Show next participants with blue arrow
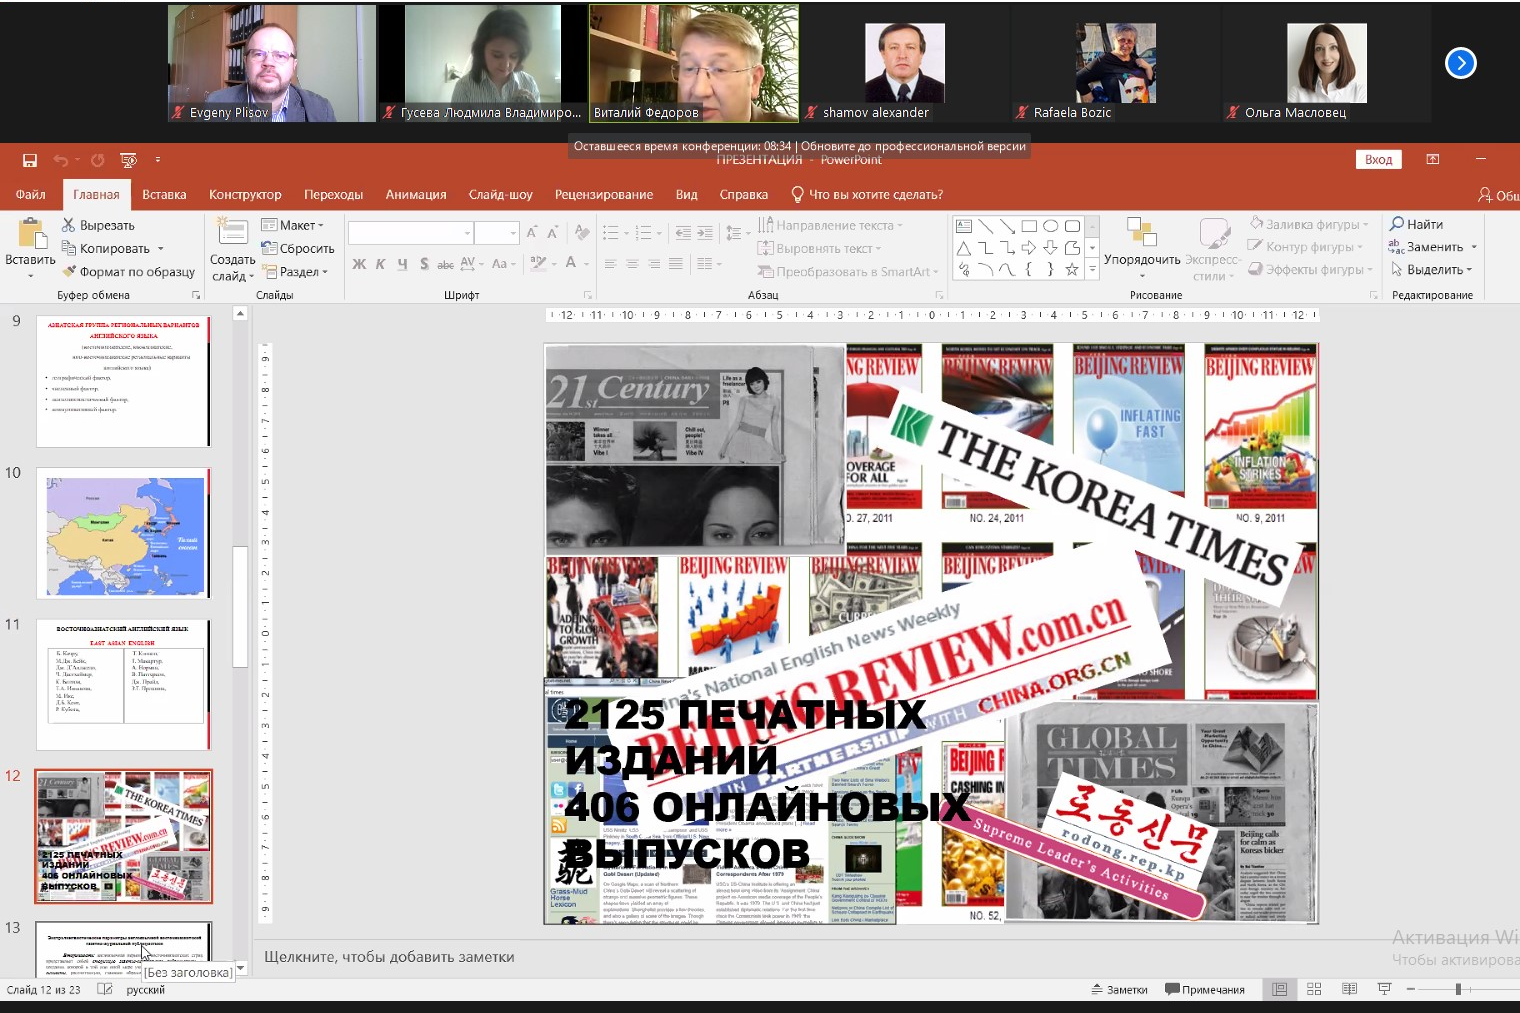Image resolution: width=1520 pixels, height=1013 pixels. point(1461,63)
